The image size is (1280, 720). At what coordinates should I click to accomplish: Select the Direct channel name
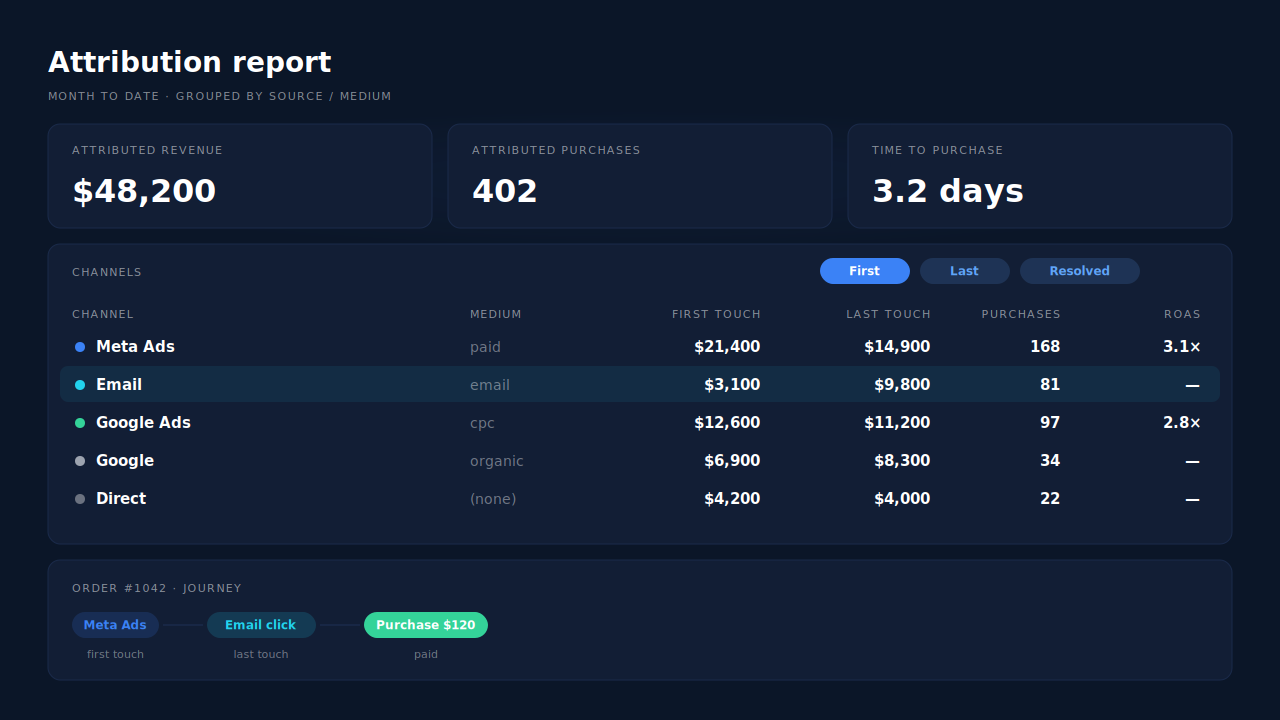click(121, 499)
